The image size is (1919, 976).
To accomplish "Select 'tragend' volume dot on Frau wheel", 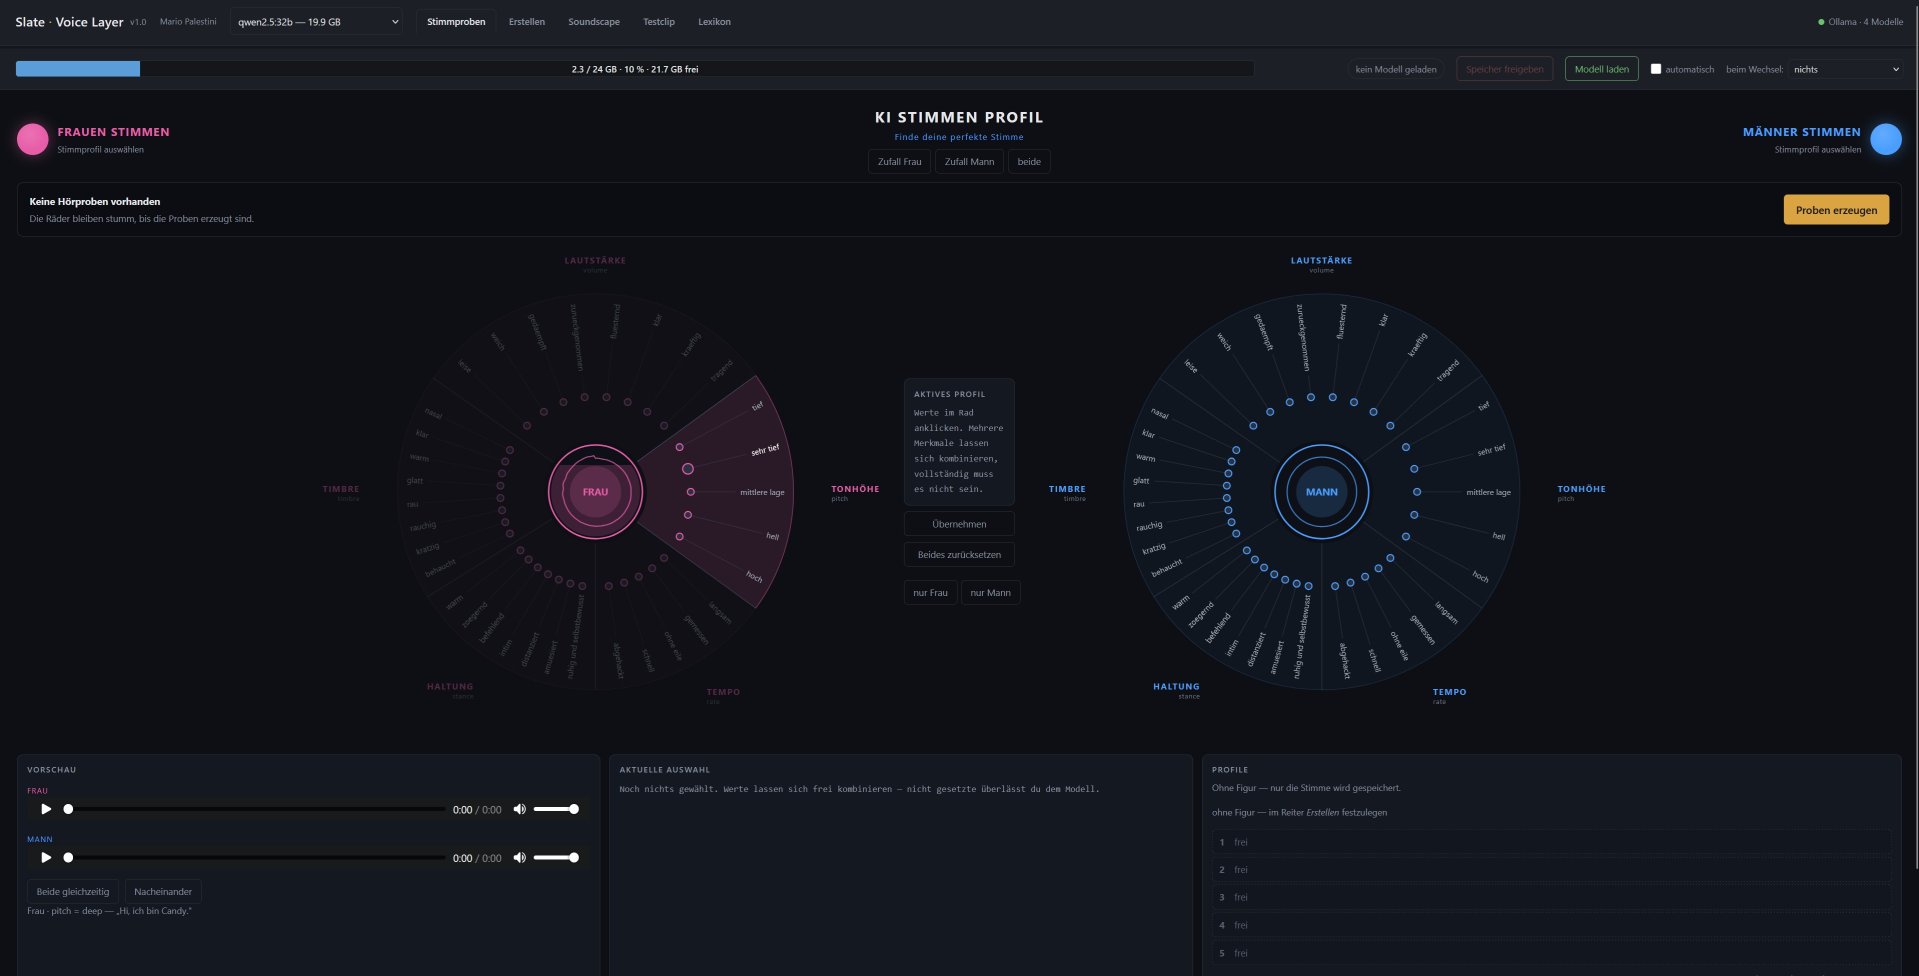I will point(664,426).
